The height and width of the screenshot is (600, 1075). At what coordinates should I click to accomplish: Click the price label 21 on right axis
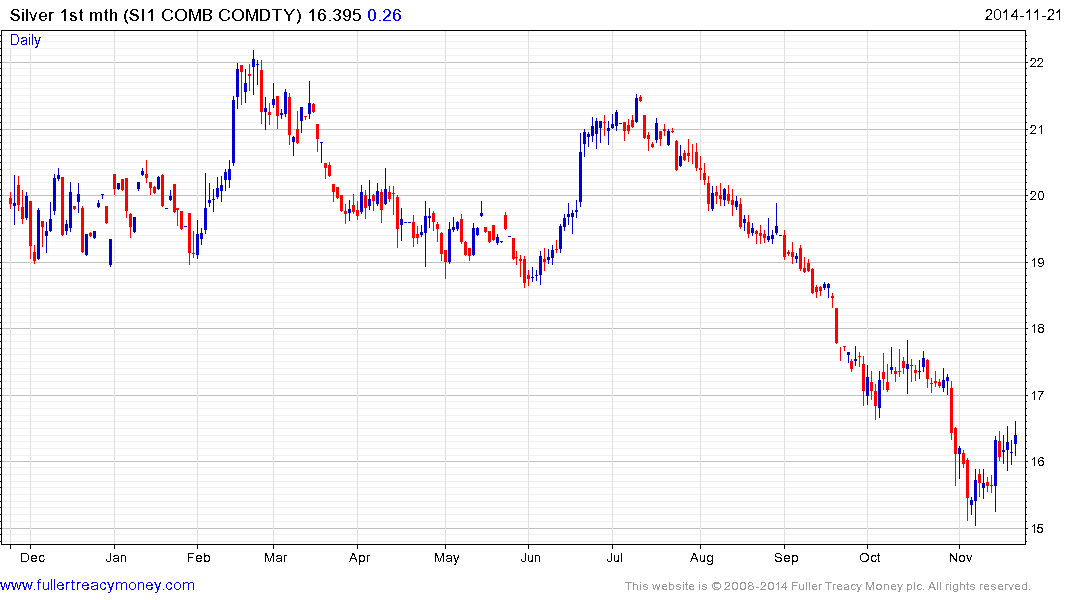(1037, 130)
